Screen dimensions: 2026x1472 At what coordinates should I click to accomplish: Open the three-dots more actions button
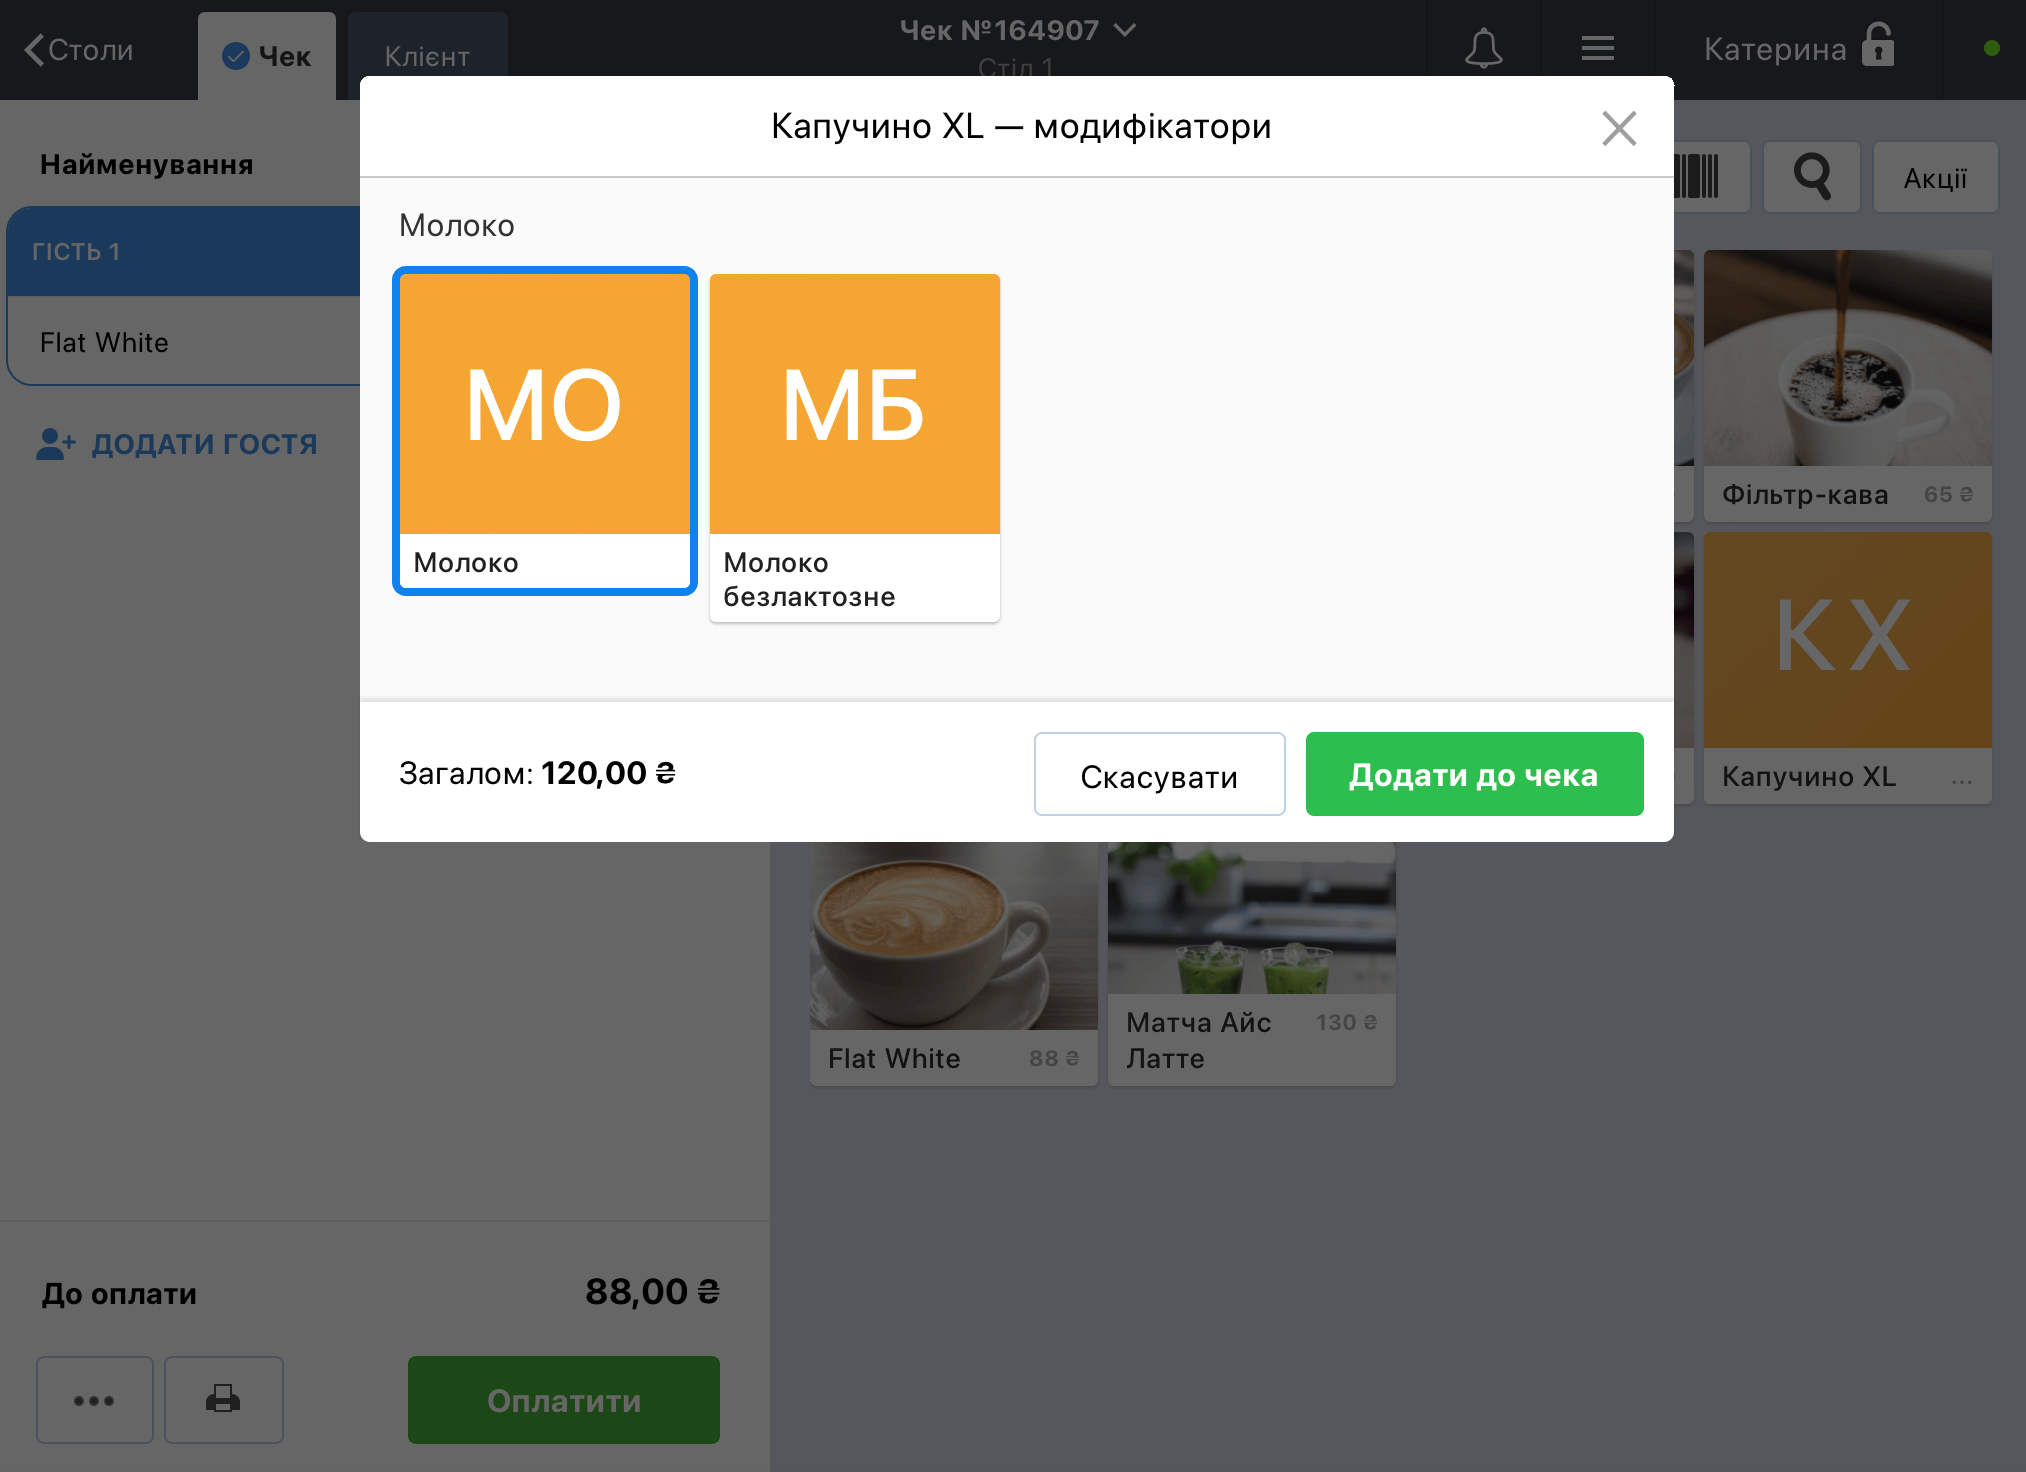[x=94, y=1399]
